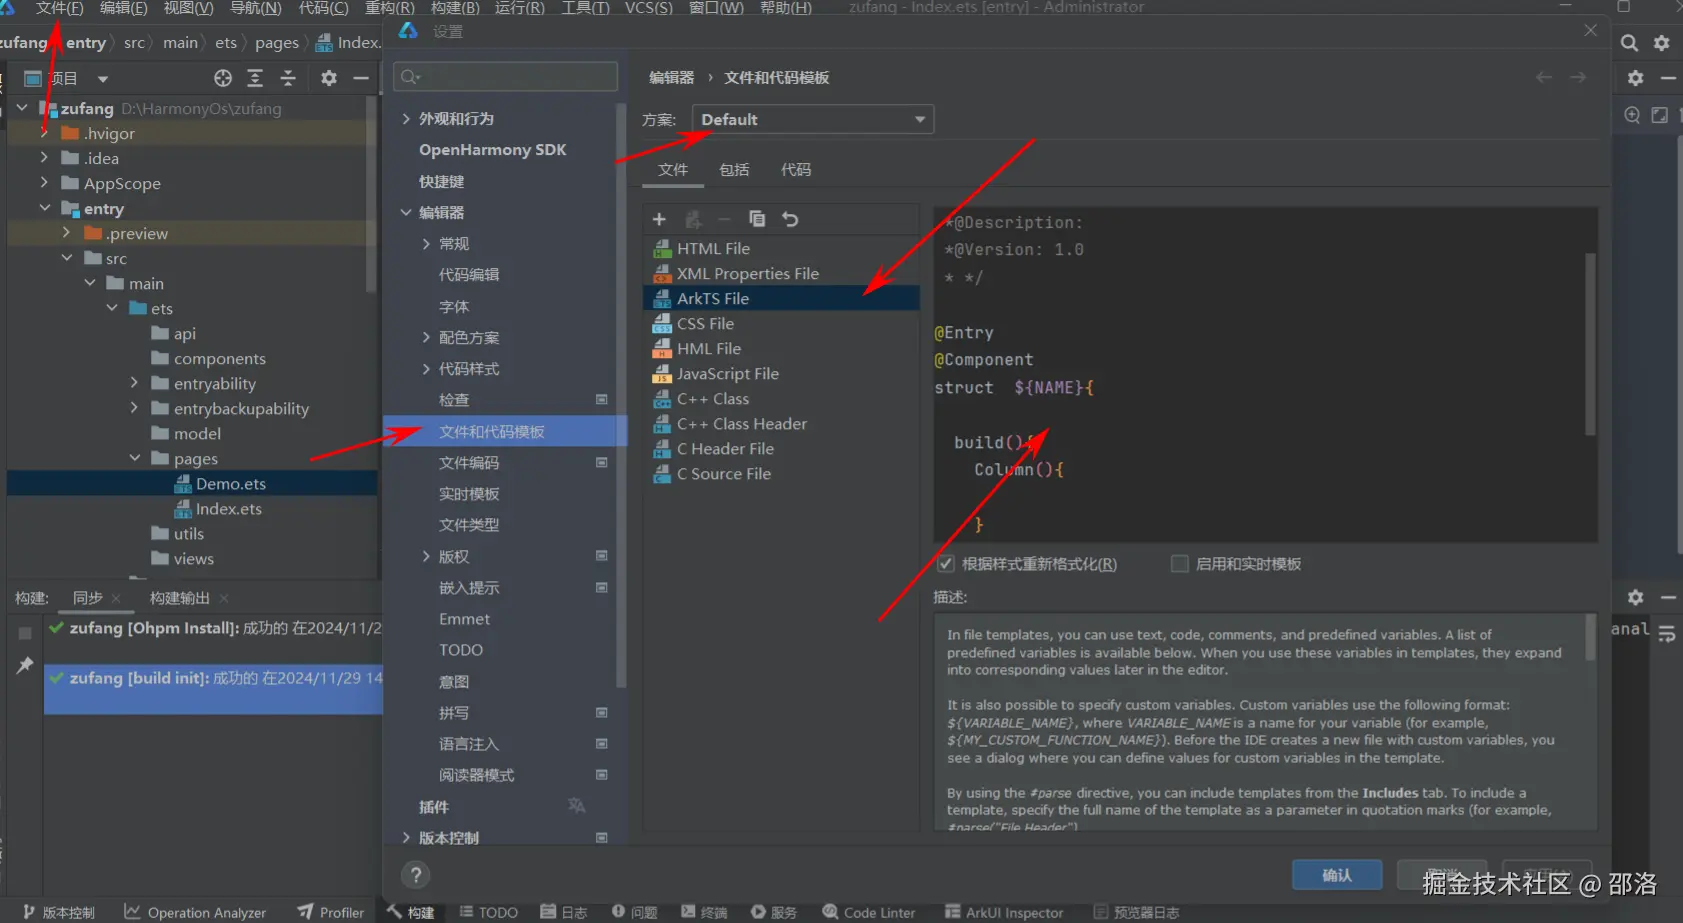Click the template editor vertical scrollbar
The image size is (1683, 923).
(1590, 345)
